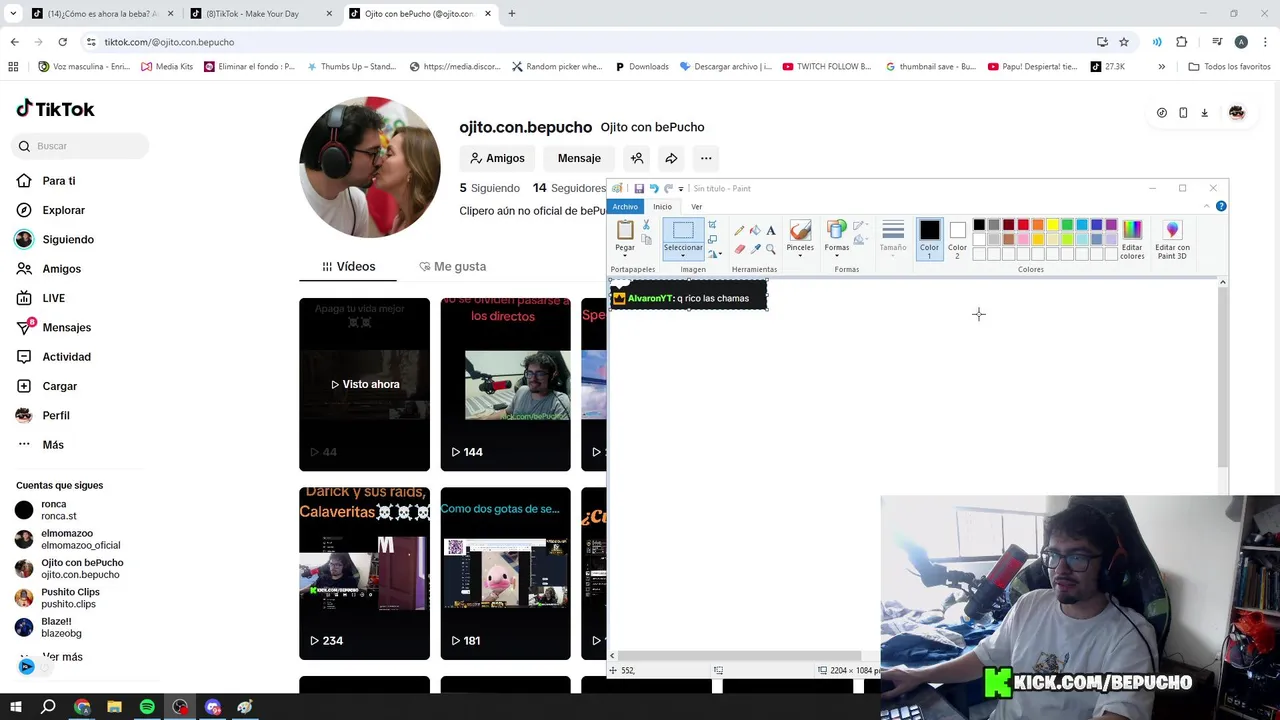Click the download app icon in TikTok header
This screenshot has width=1280, height=720.
(x=1204, y=113)
